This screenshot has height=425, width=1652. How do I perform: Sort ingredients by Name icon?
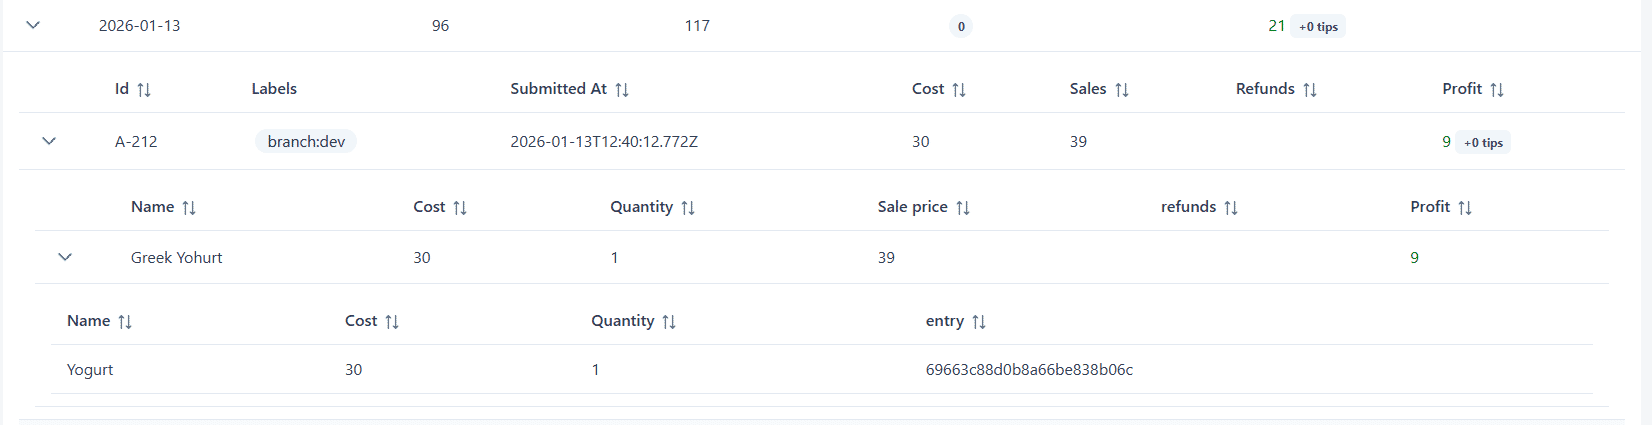[x=125, y=322]
